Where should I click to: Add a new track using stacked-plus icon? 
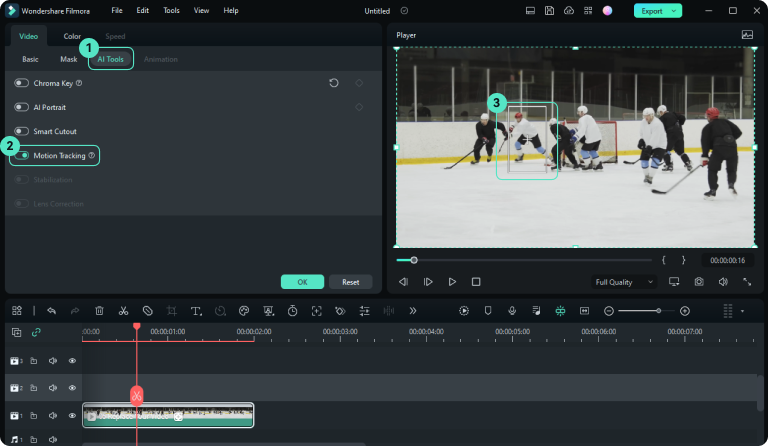(16, 332)
